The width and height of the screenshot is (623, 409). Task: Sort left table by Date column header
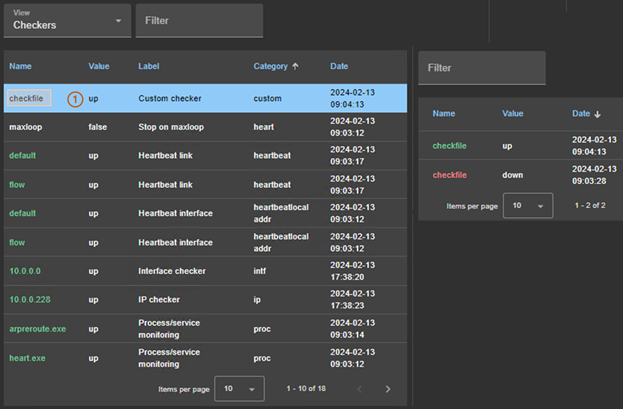pos(340,66)
